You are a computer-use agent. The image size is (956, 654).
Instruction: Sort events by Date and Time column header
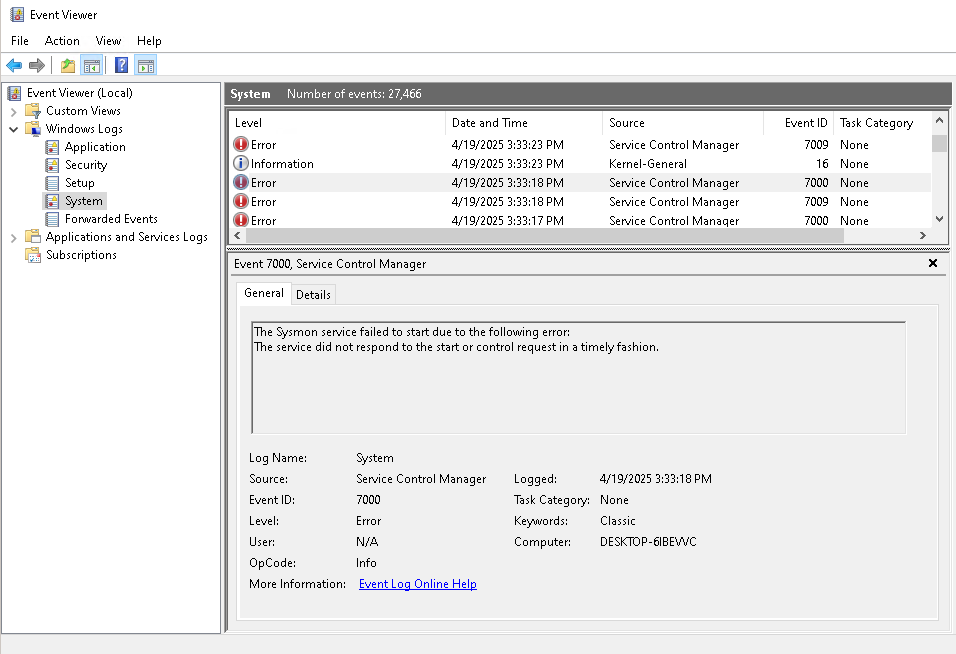[524, 123]
